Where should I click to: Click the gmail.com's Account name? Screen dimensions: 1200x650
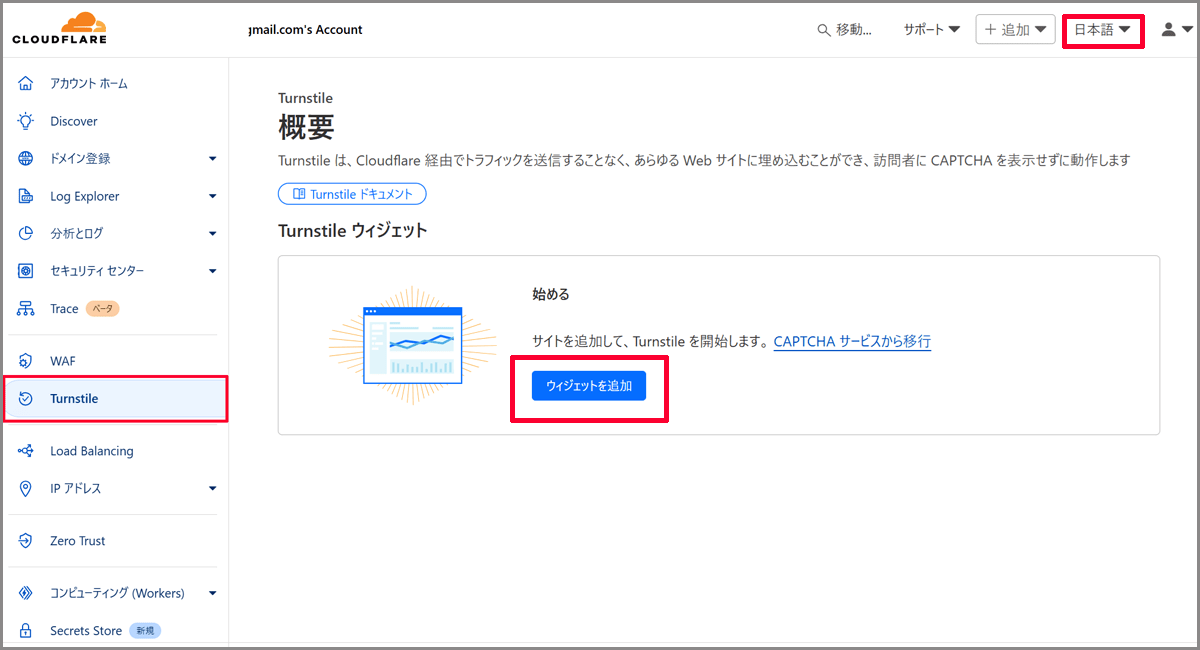click(x=305, y=30)
